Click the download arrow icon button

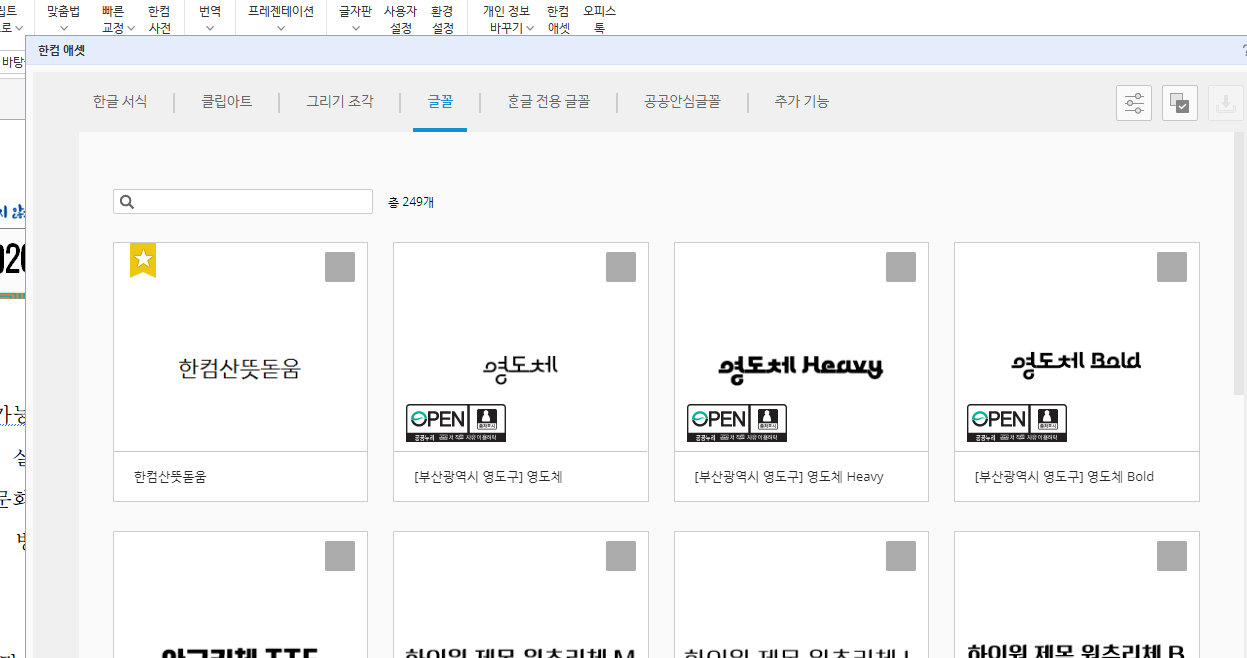pos(1226,103)
